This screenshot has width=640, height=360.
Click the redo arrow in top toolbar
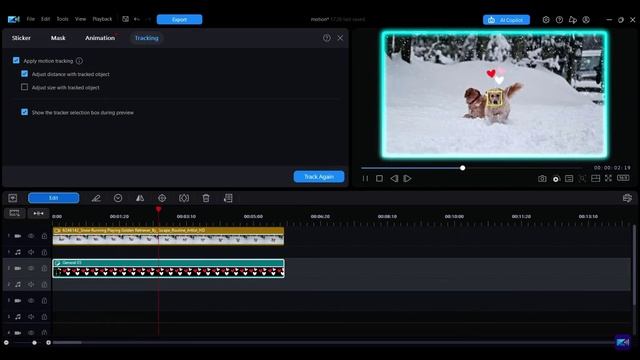pyautogui.click(x=148, y=19)
